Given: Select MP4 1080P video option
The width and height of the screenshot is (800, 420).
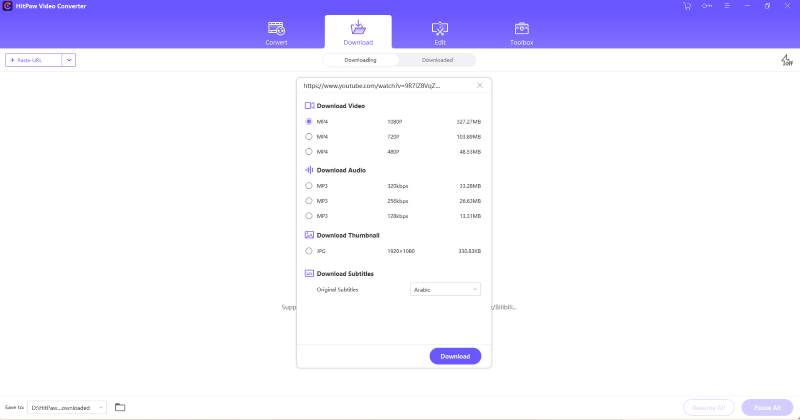Looking at the screenshot, I should pos(309,121).
